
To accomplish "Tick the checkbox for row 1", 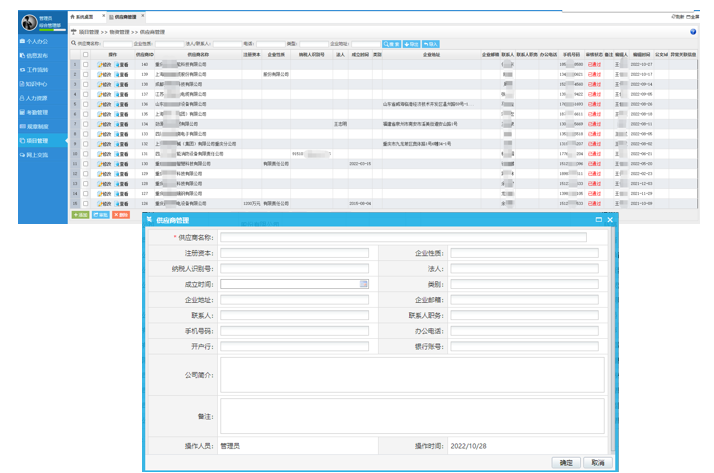I will [86, 64].
